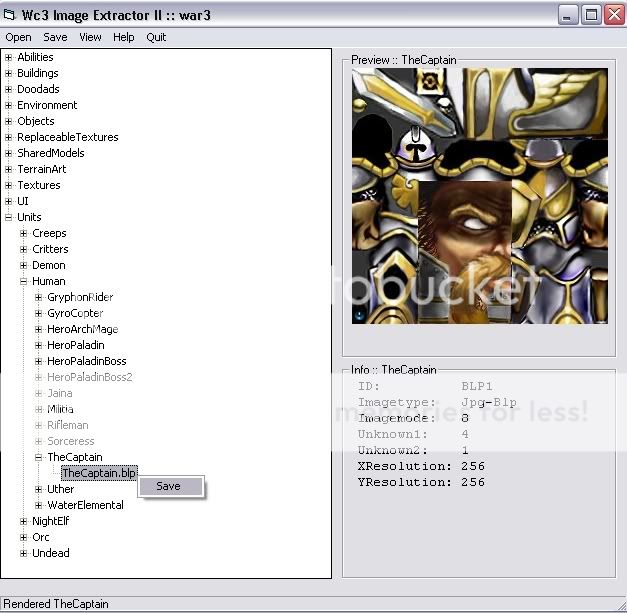Select the Units tree label
The width and height of the screenshot is (627, 613).
tap(29, 217)
